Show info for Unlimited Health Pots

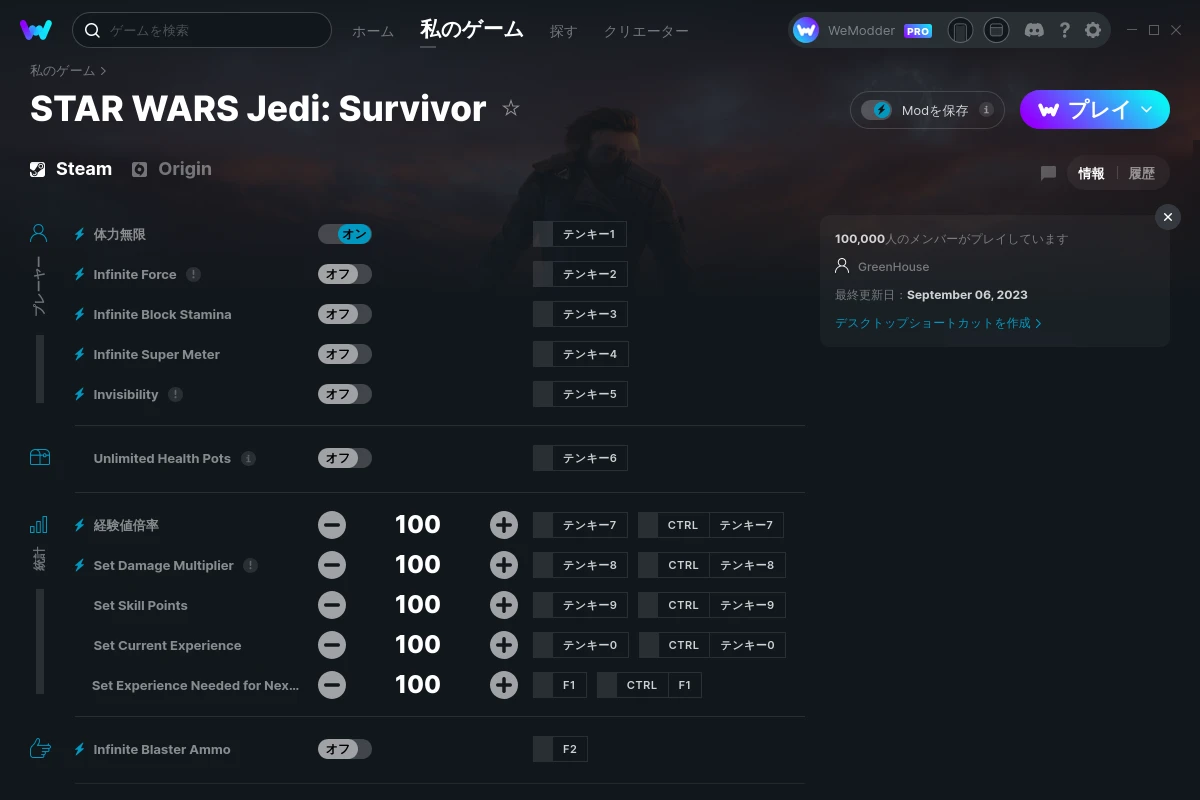(x=248, y=458)
